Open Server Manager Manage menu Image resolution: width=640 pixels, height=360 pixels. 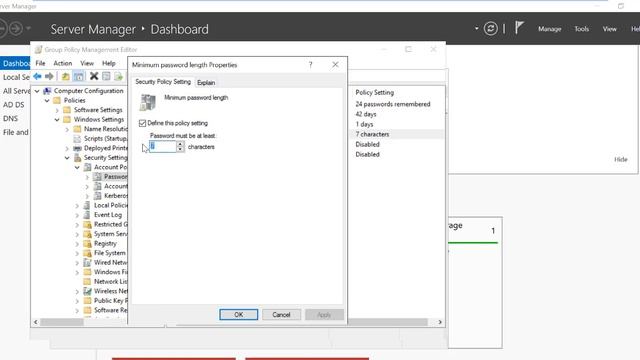click(x=549, y=29)
